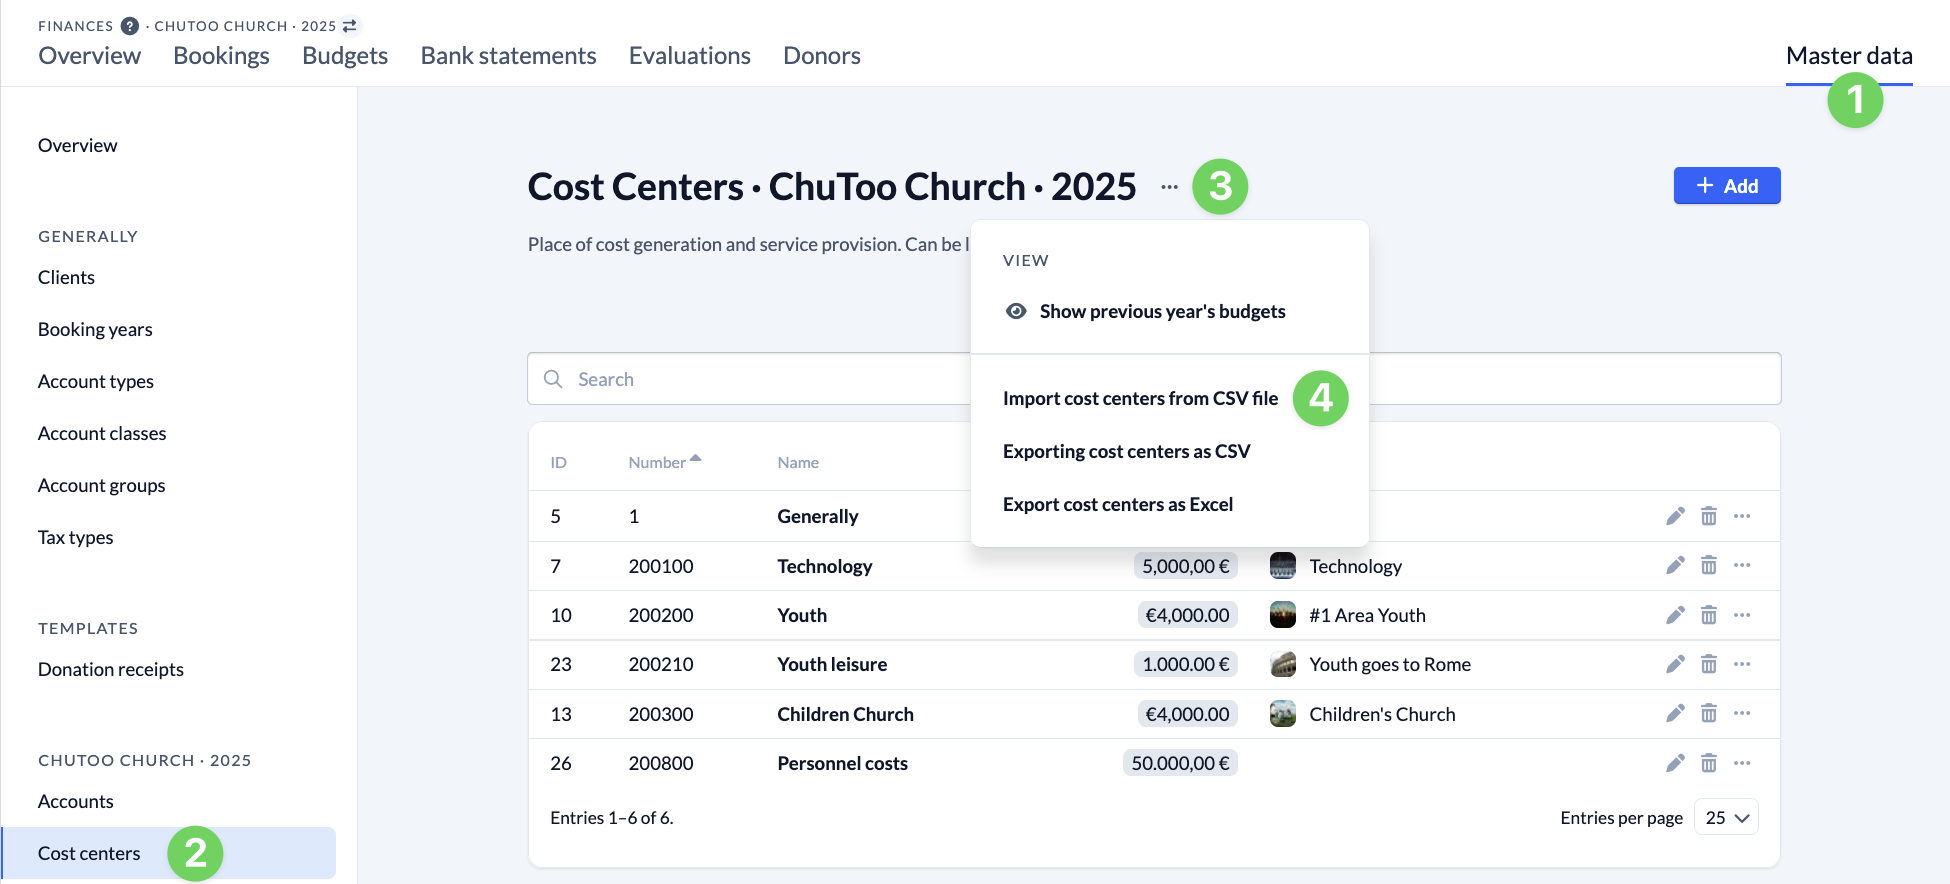Open Account types in the sidebar

click(x=96, y=381)
